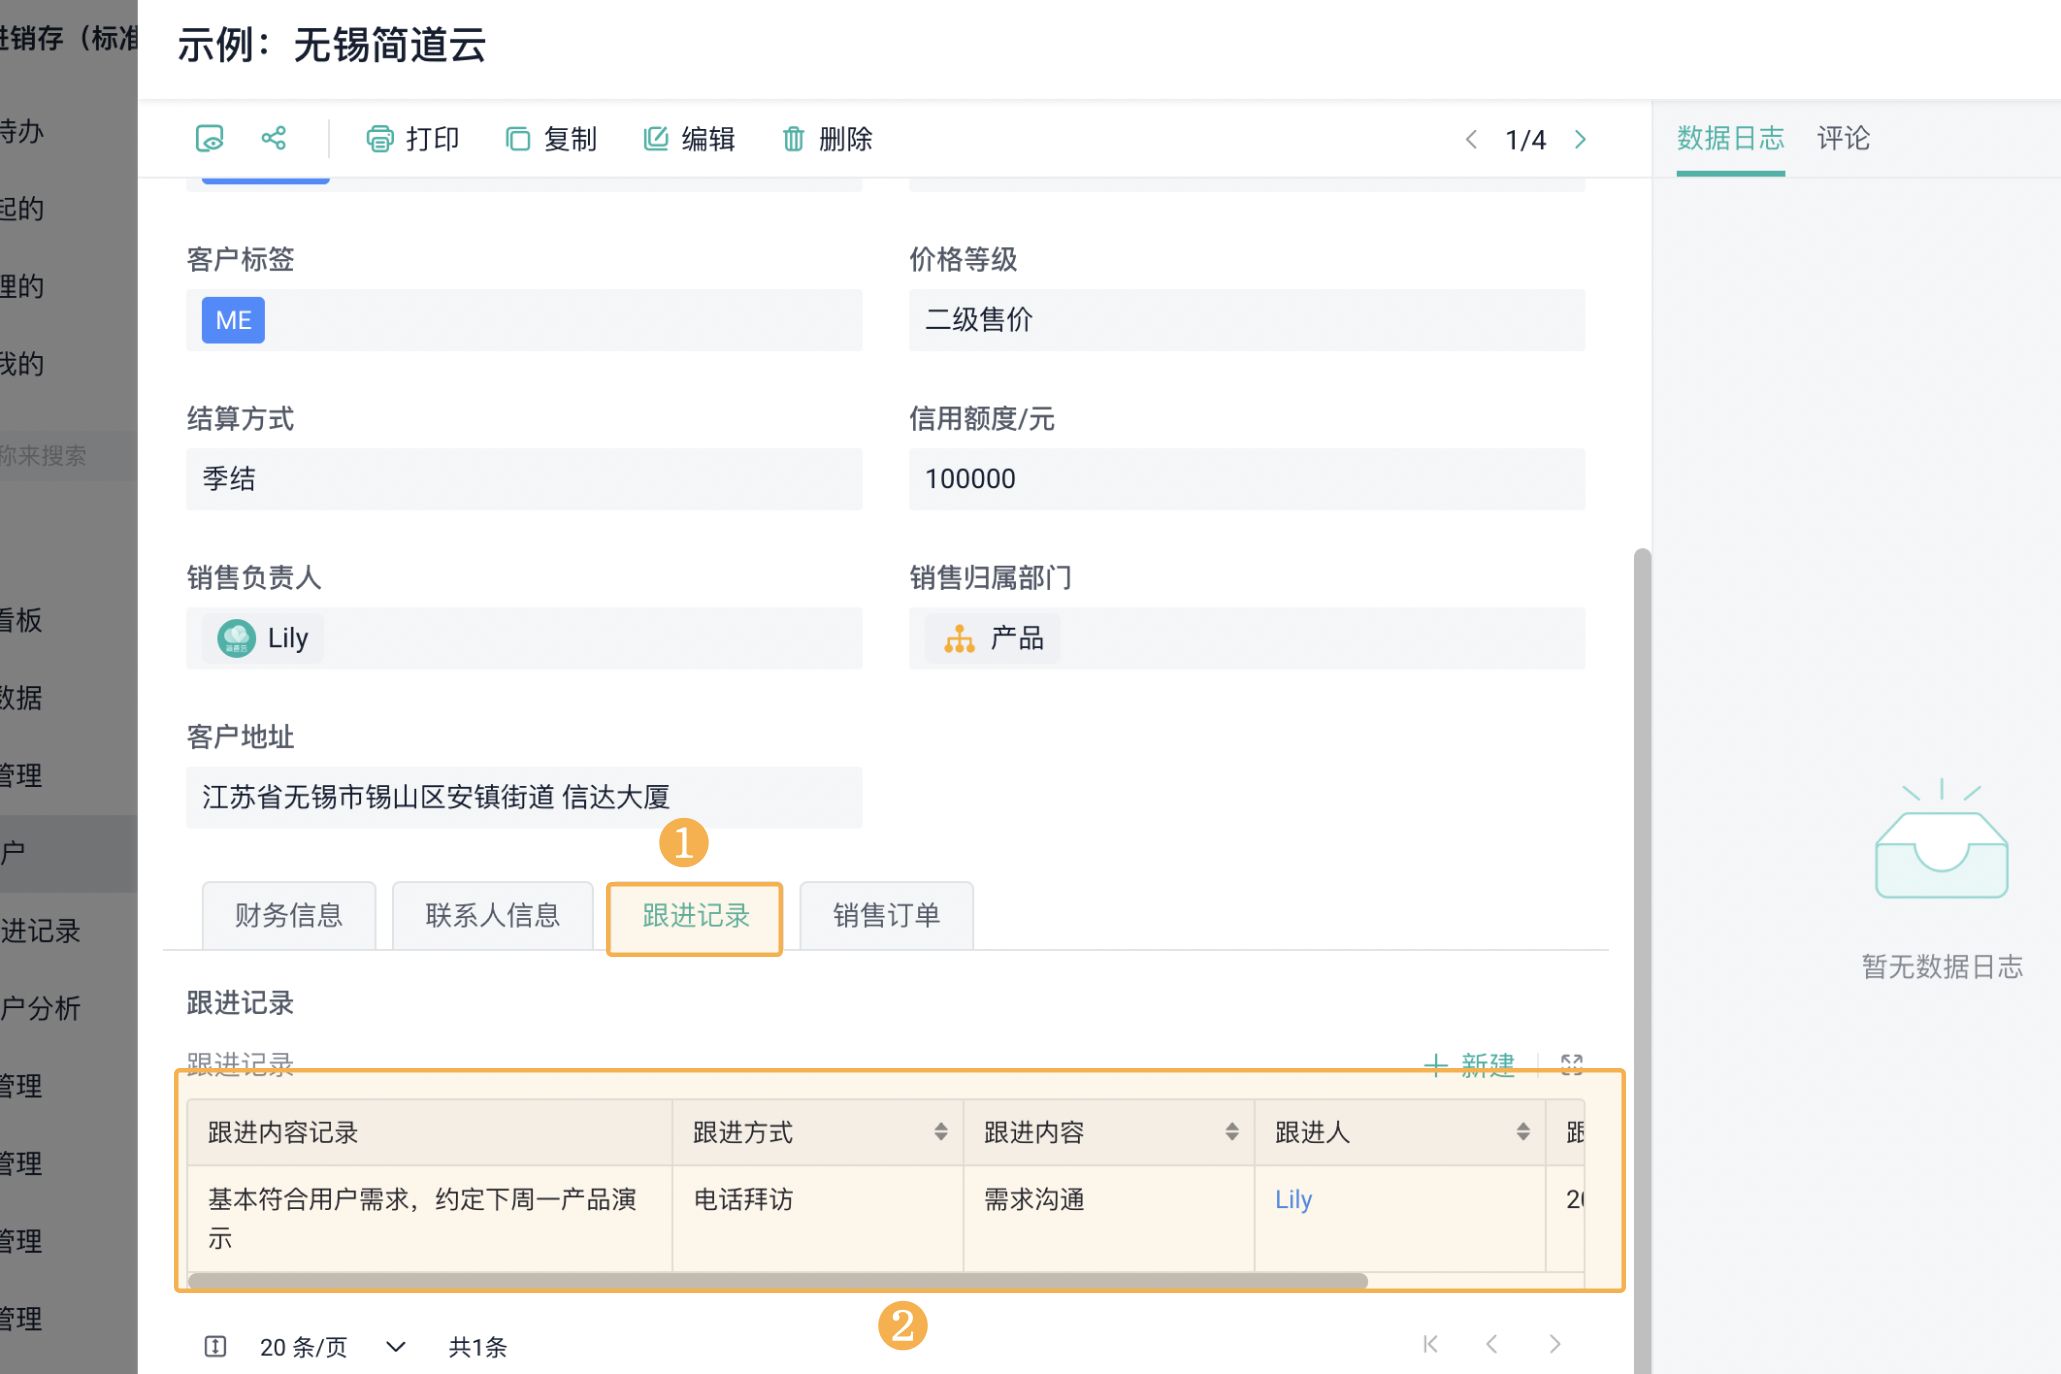Click the view-record icon left of share
Screen dimensions: 2061x1374
point(209,138)
